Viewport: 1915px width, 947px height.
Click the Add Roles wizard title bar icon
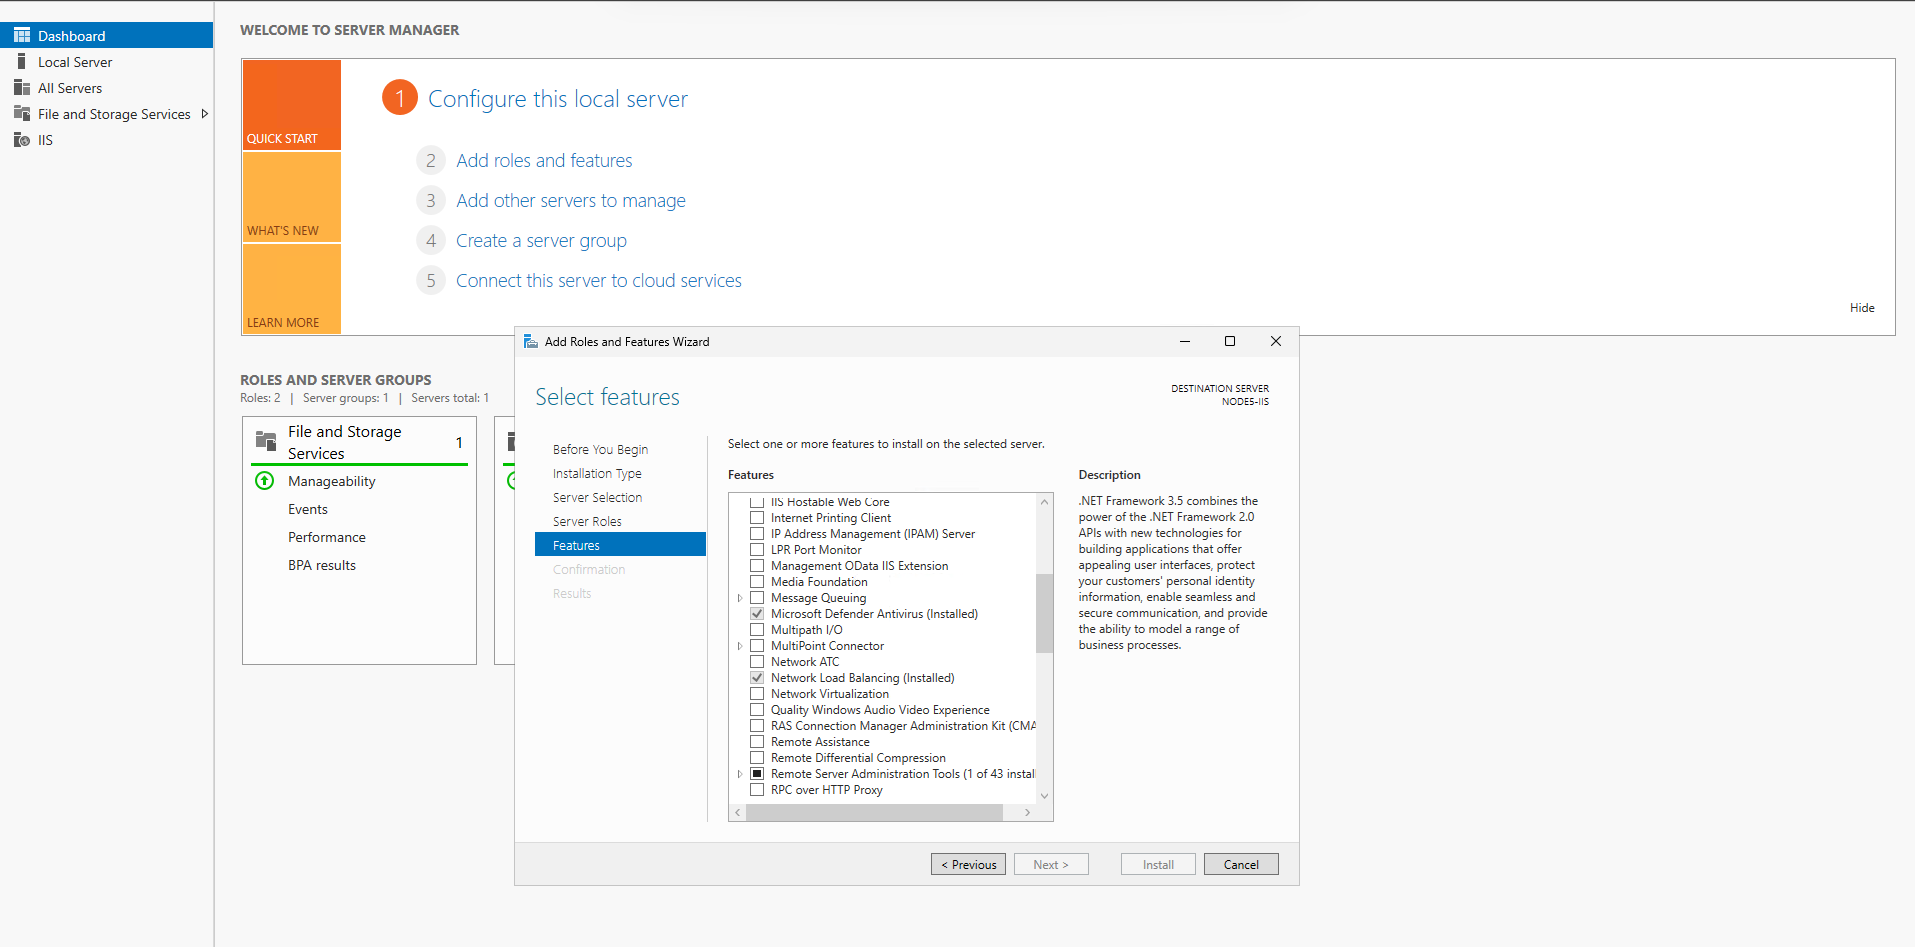click(531, 342)
